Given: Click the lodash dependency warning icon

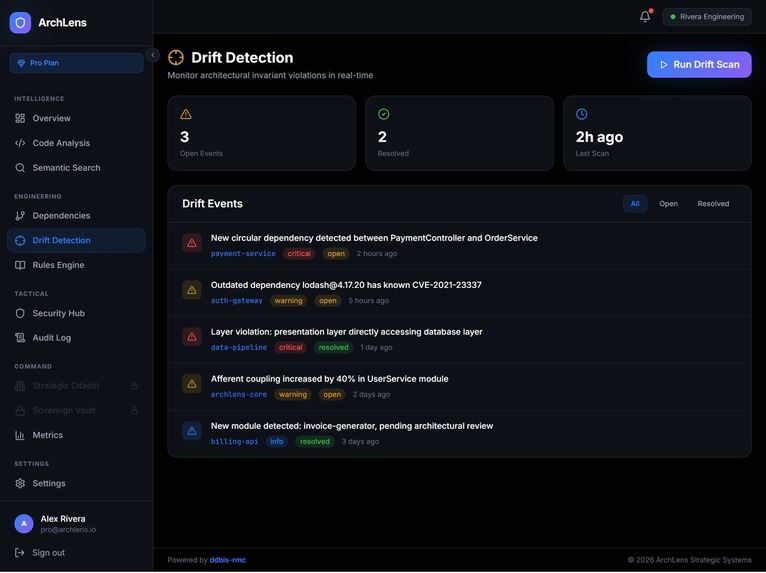Looking at the screenshot, I should coord(192,290).
